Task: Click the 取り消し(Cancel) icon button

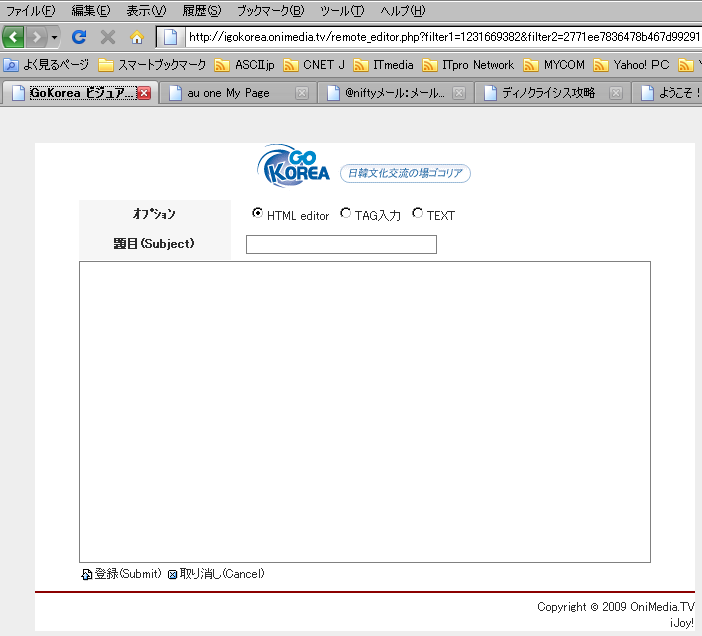Action: pos(172,574)
